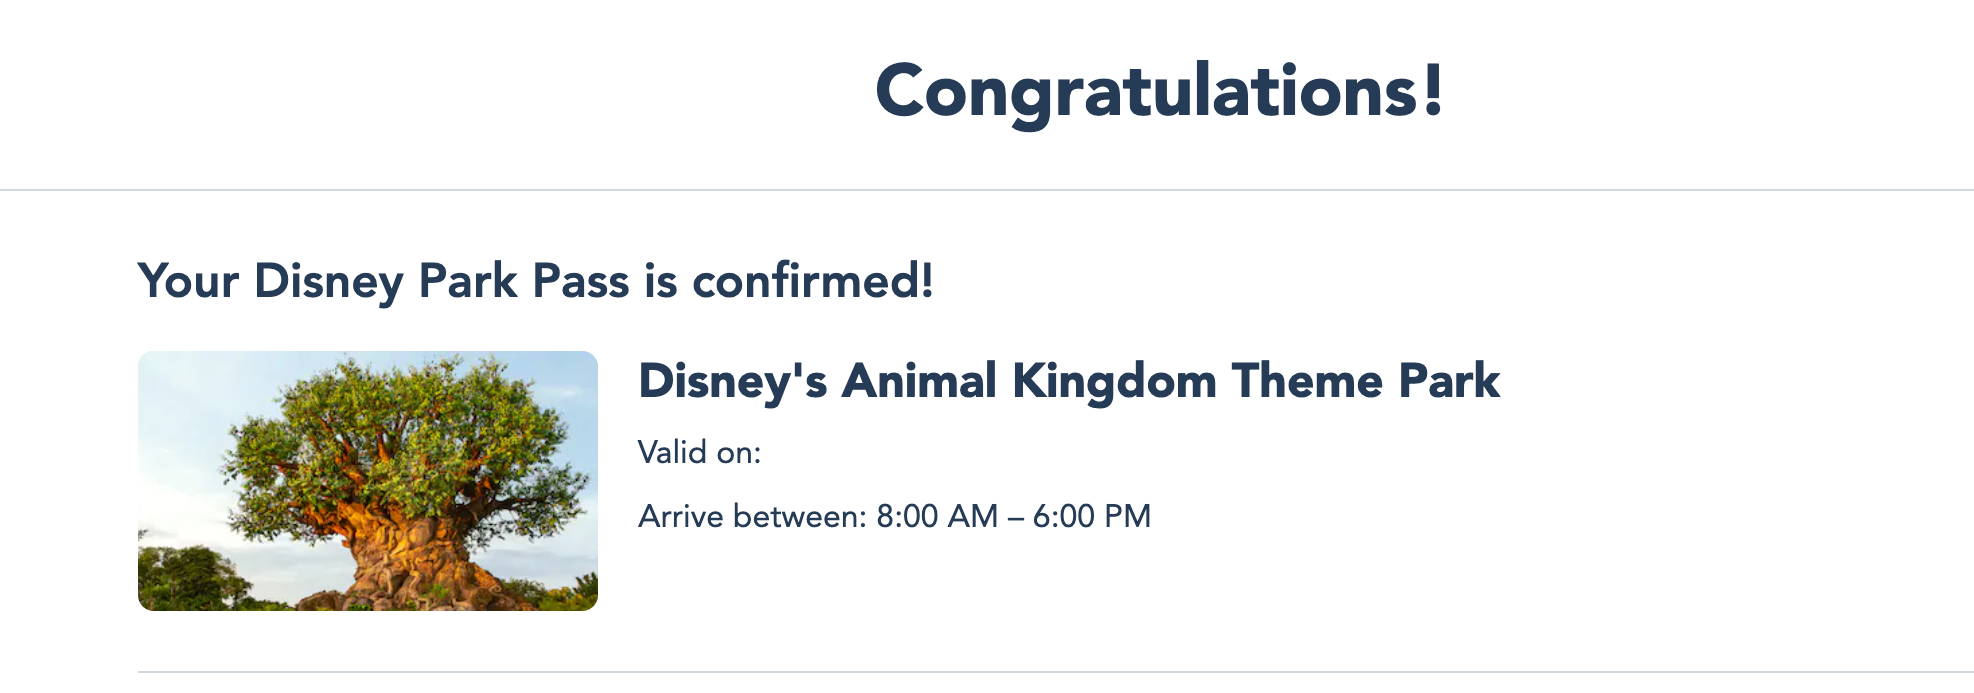Click the divider line below the park photo
Viewport: 1974px width, 693px height.
tap(1055, 672)
